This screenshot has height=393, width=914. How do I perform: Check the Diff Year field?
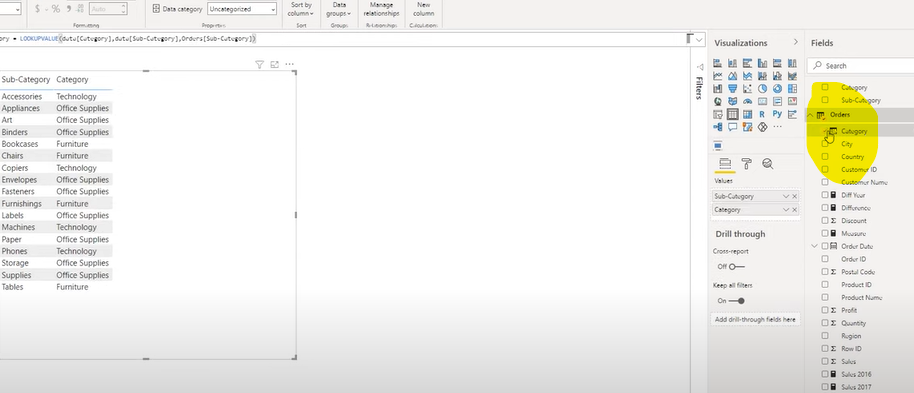825,195
